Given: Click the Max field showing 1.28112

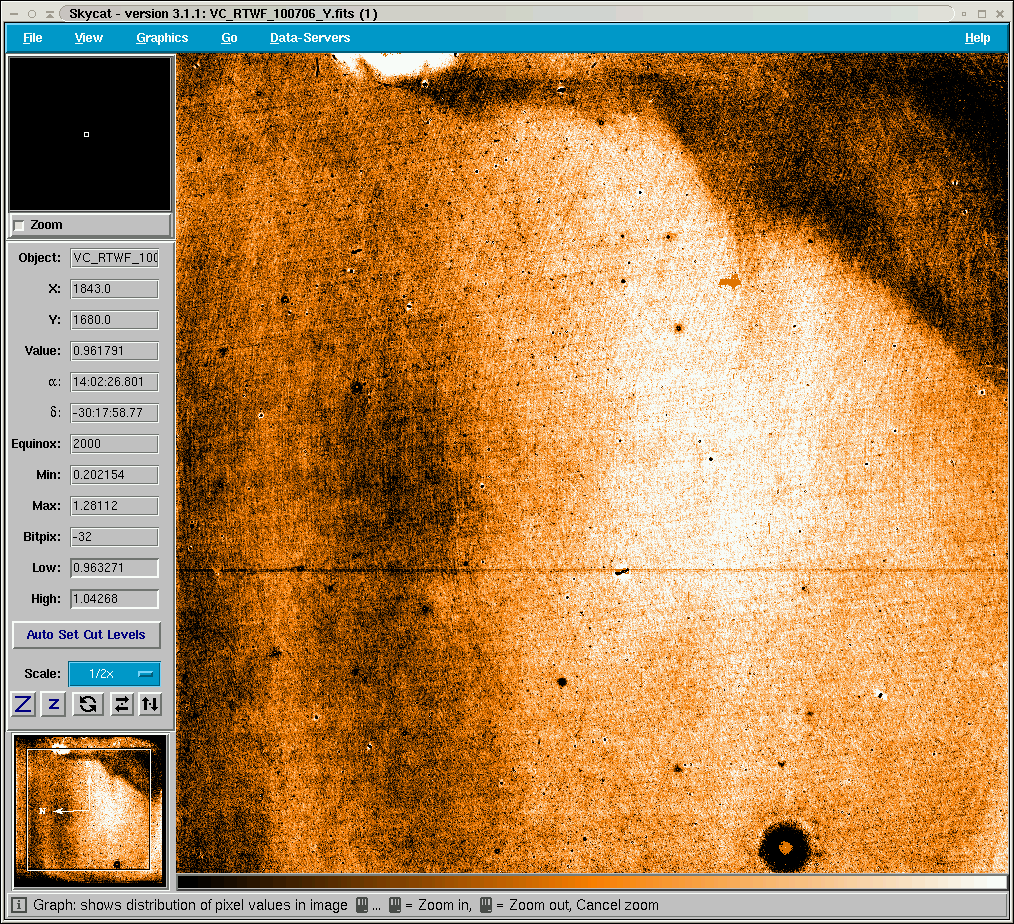Looking at the screenshot, I should (x=114, y=506).
